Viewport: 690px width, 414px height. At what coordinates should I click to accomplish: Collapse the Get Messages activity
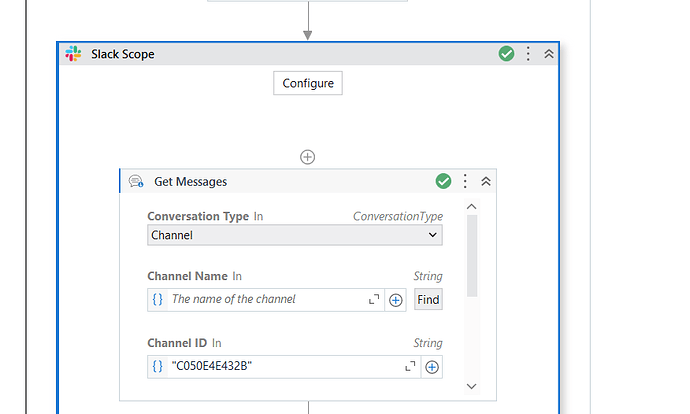486,181
